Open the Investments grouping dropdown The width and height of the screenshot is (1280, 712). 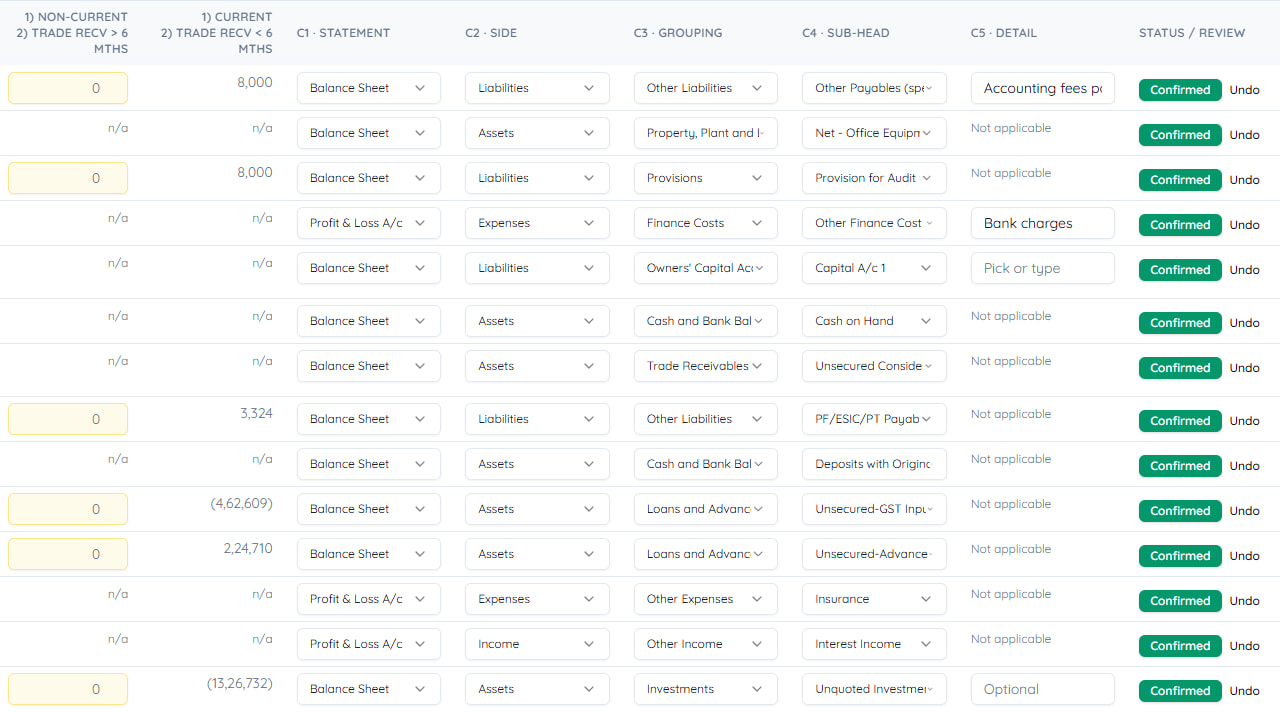[705, 689]
